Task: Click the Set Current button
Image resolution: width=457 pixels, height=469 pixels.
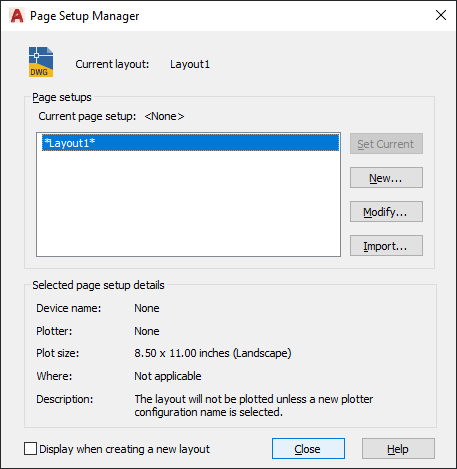Action: [386, 144]
